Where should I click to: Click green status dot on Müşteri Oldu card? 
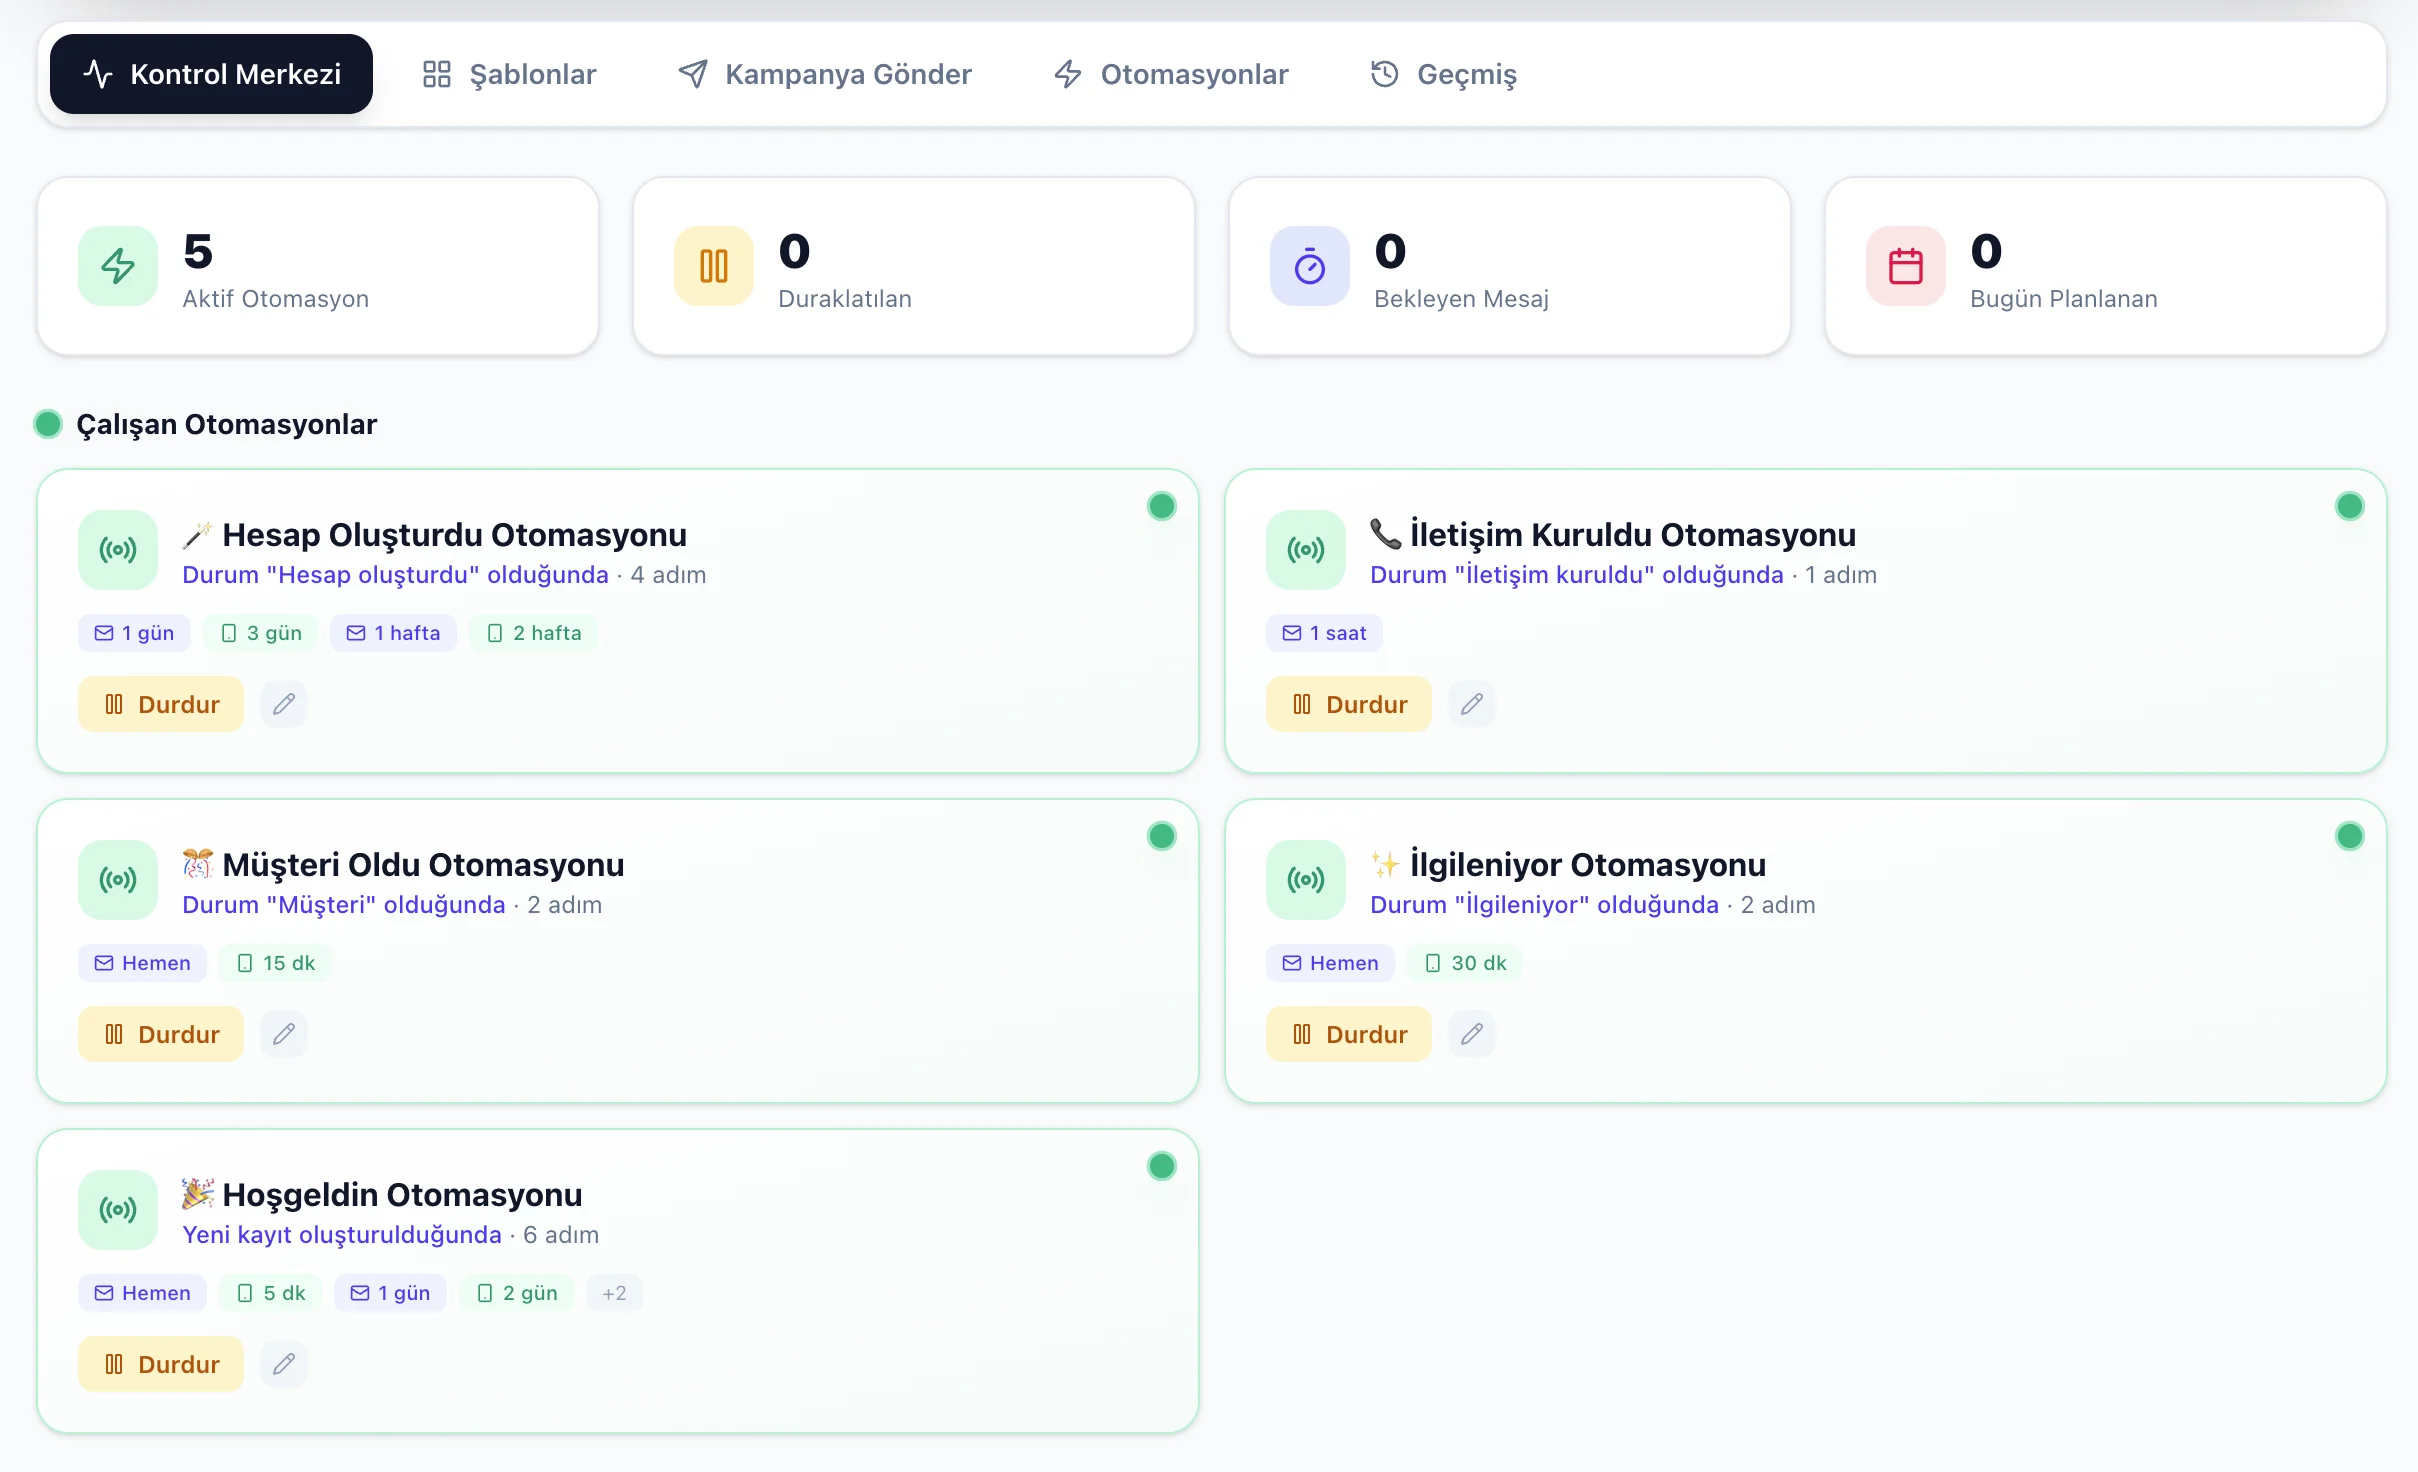tap(1161, 836)
